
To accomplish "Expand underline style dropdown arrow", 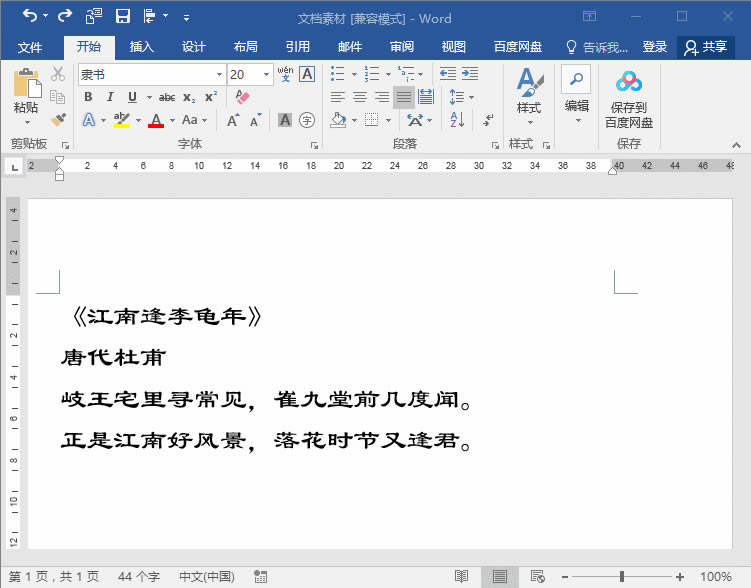I will pyautogui.click(x=149, y=97).
